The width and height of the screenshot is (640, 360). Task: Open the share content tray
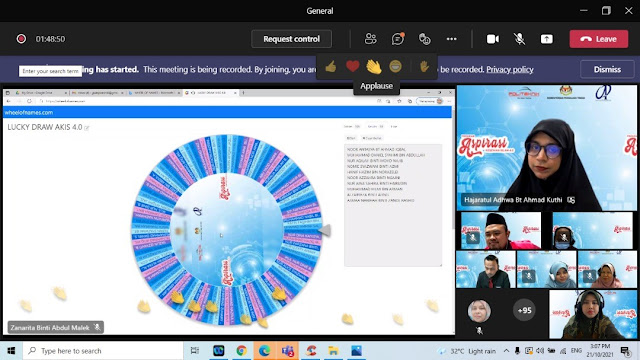click(547, 39)
